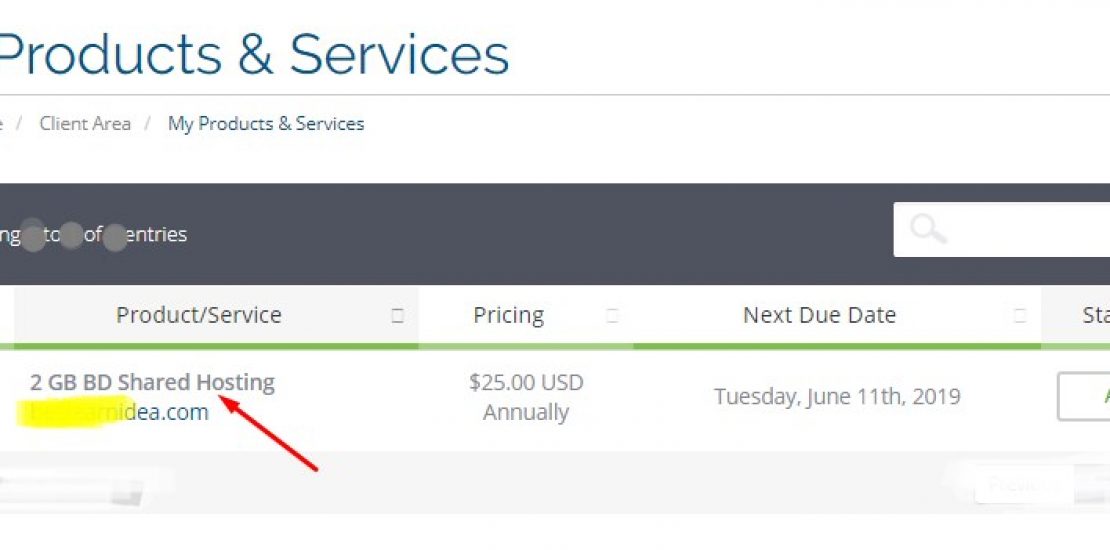The image size is (1110, 550).
Task: Click the Products & Services page heading
Action: [254, 54]
